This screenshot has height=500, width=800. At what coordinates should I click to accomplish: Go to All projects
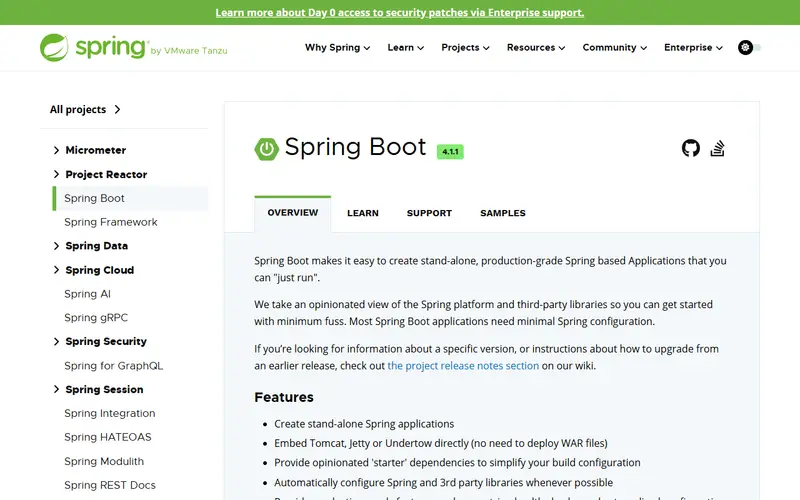point(85,109)
